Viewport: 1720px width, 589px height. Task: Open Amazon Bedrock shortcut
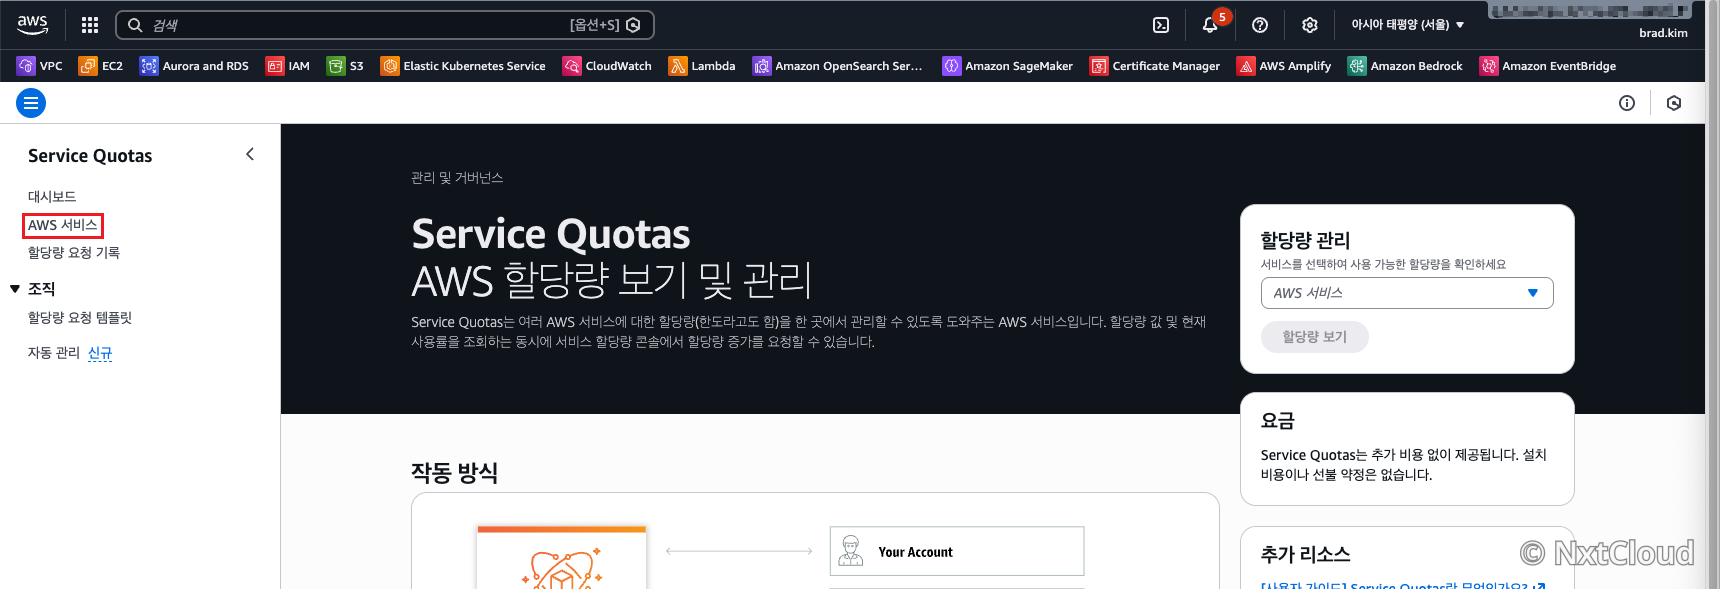1405,66
